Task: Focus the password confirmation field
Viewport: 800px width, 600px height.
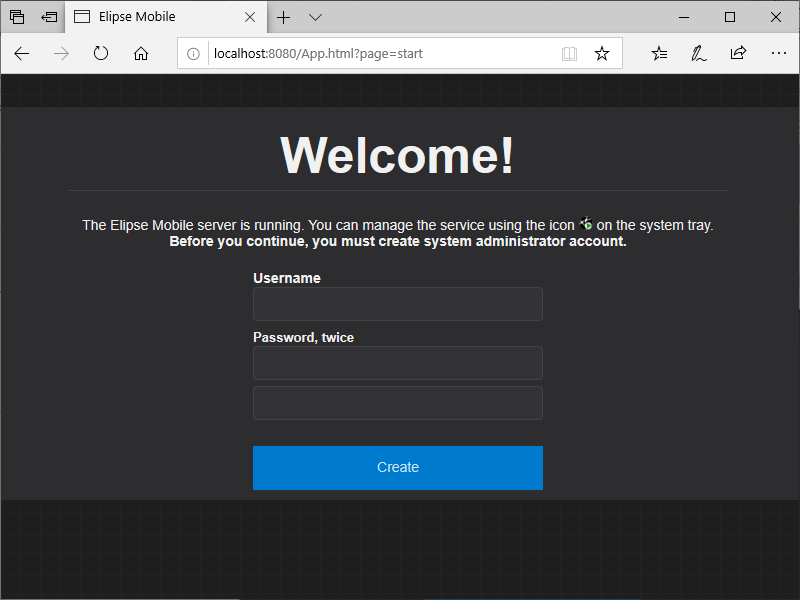Action: point(398,403)
